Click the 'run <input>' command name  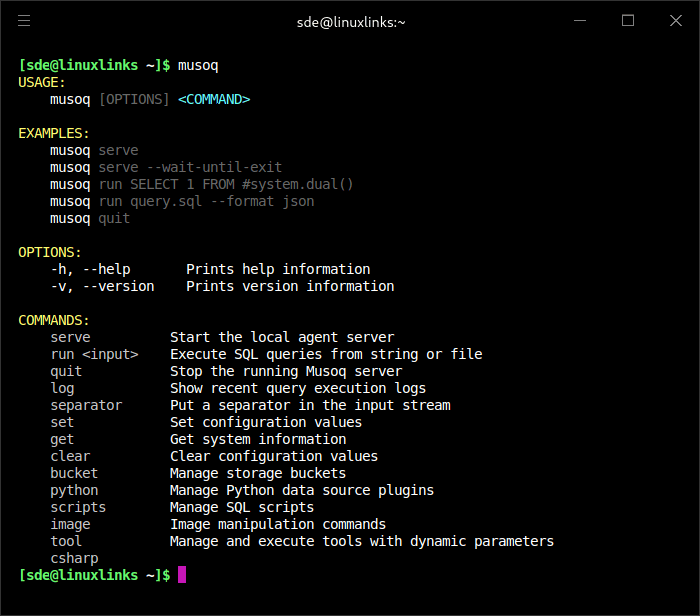point(95,354)
